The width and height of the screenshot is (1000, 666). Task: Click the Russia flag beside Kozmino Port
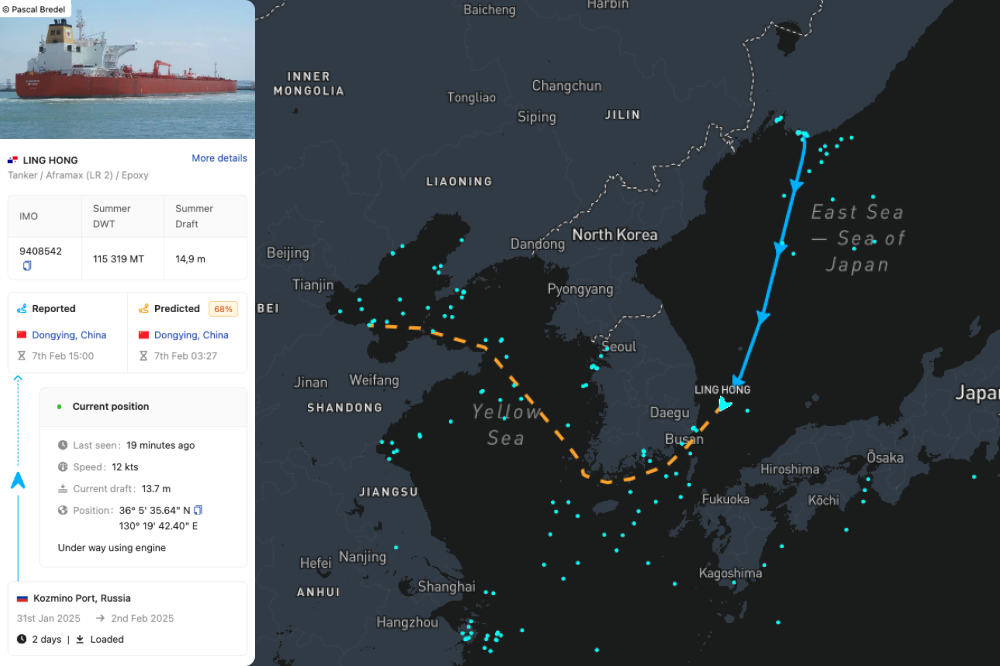click(x=22, y=598)
